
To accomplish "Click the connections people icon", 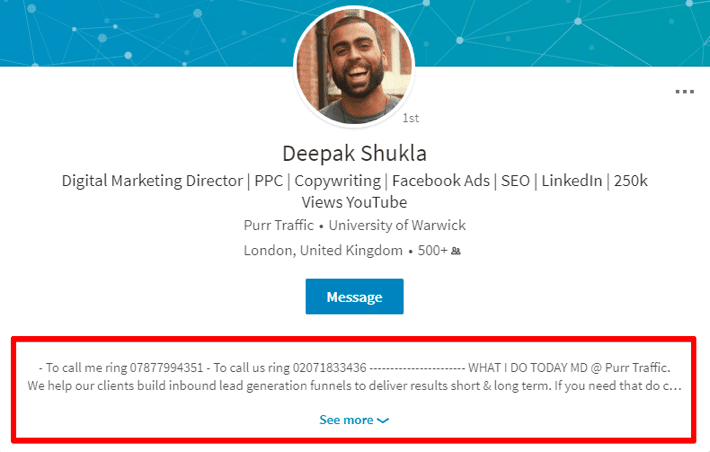I will click(457, 251).
